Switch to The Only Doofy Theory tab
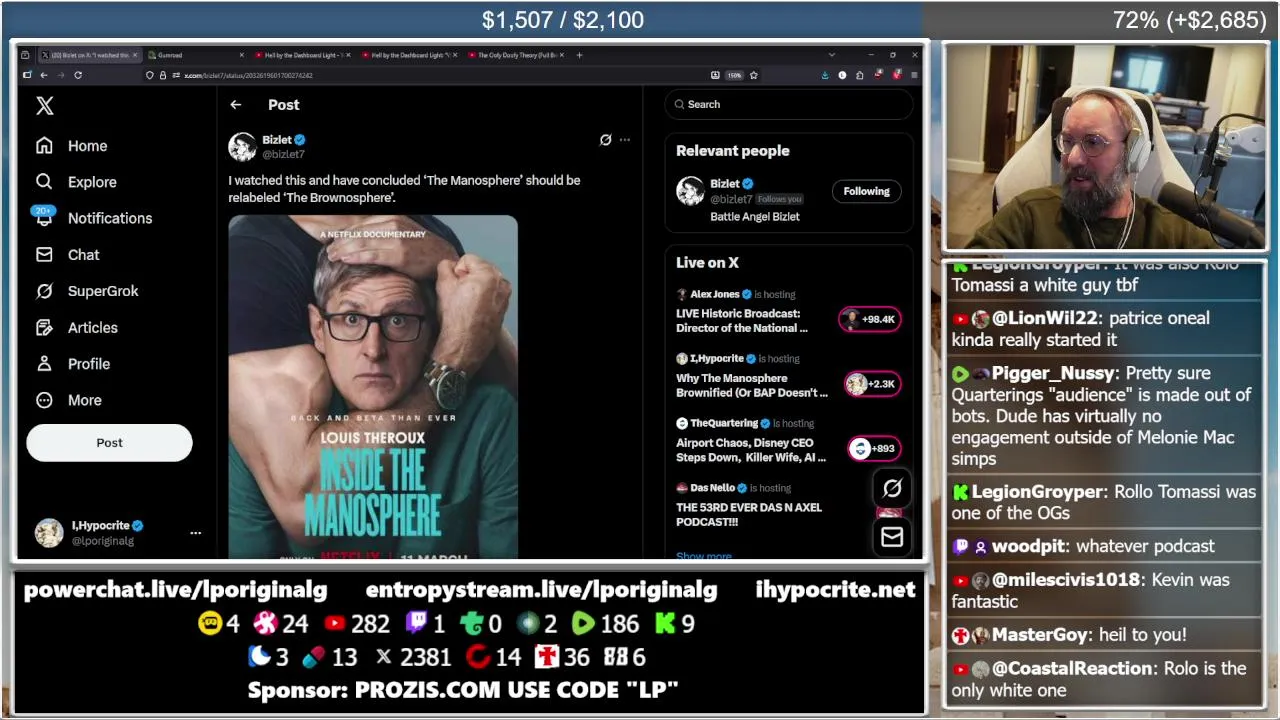Viewport: 1280px width, 720px height. coord(517,55)
